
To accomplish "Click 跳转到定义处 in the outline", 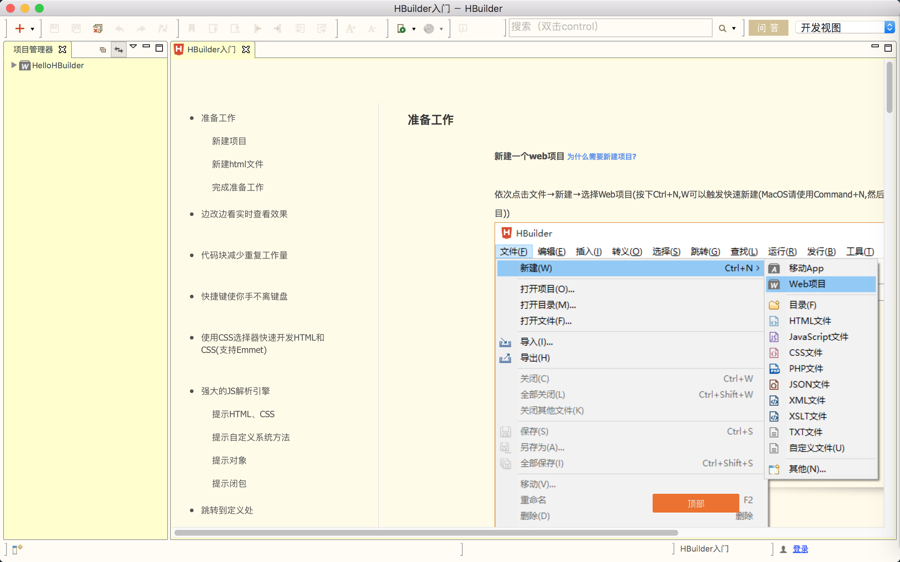I will (x=227, y=510).
